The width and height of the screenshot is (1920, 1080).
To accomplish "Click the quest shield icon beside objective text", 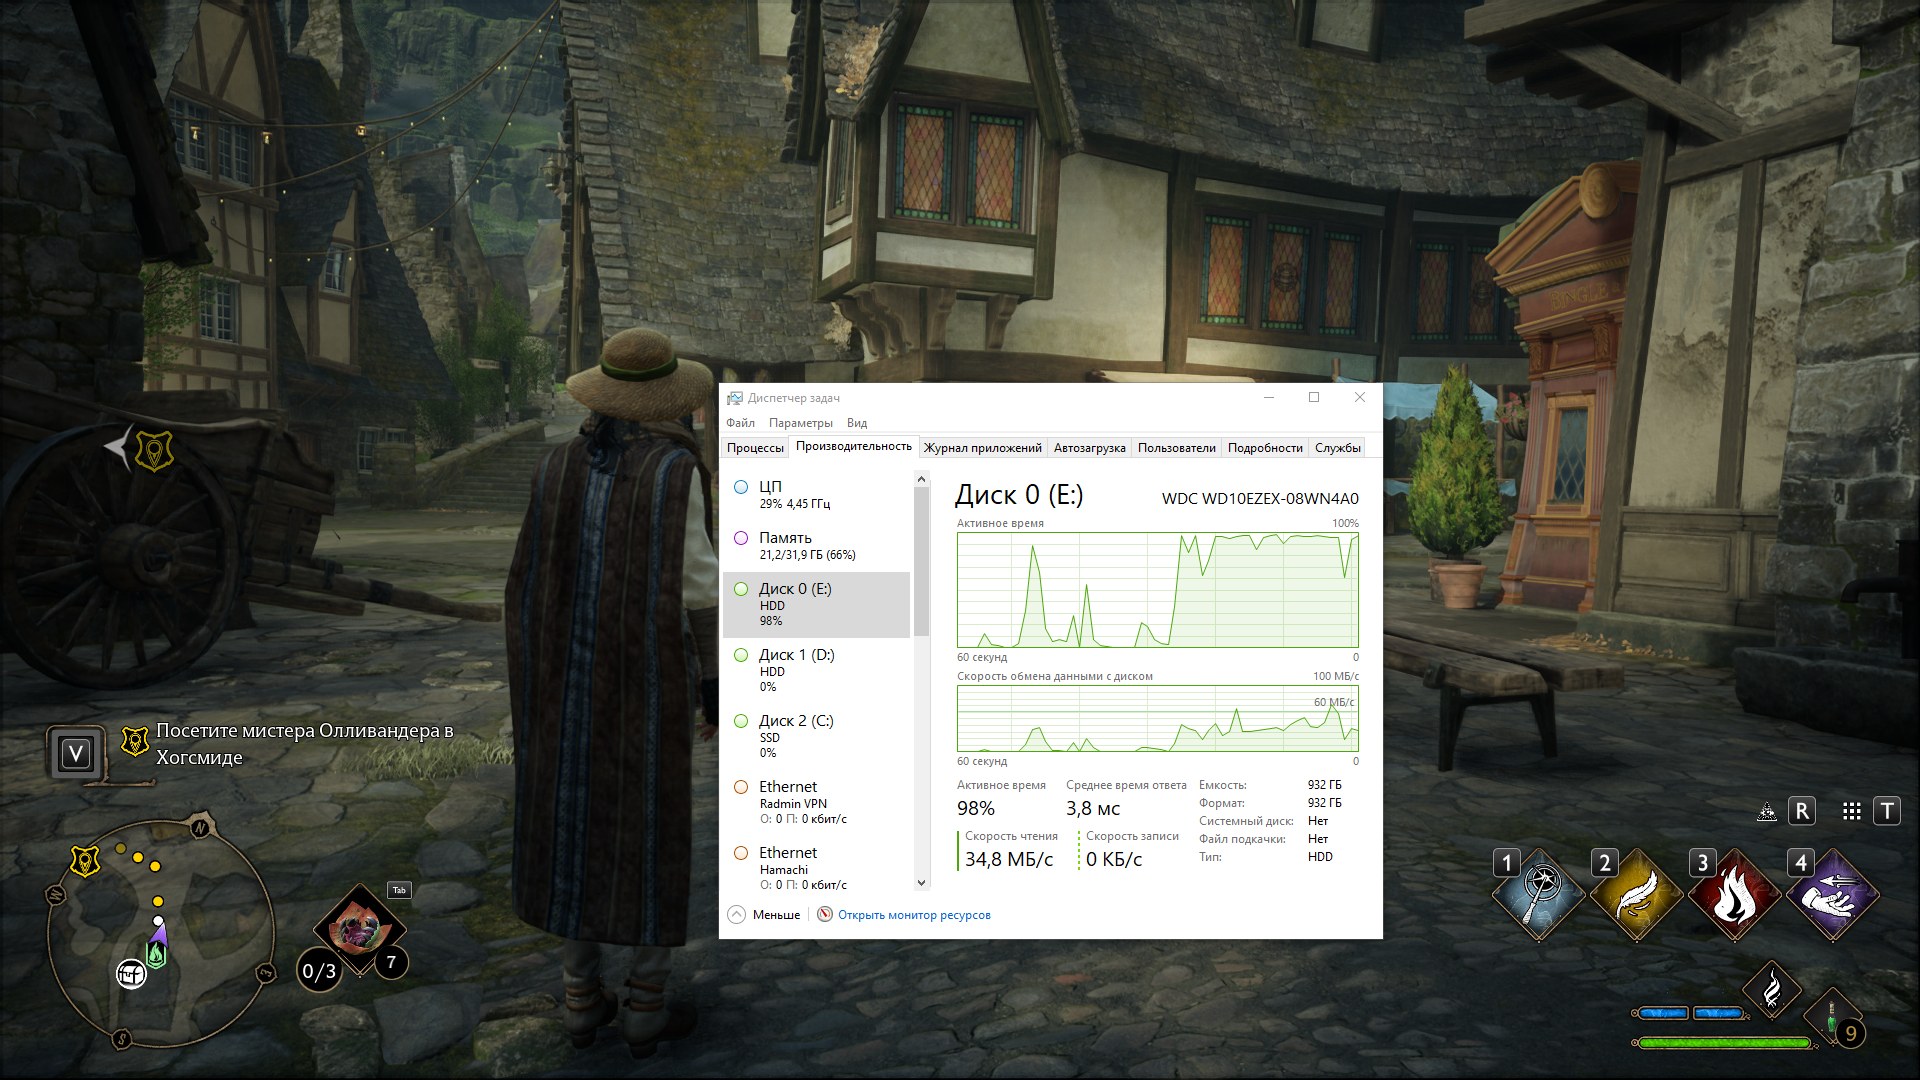I will pyautogui.click(x=135, y=742).
